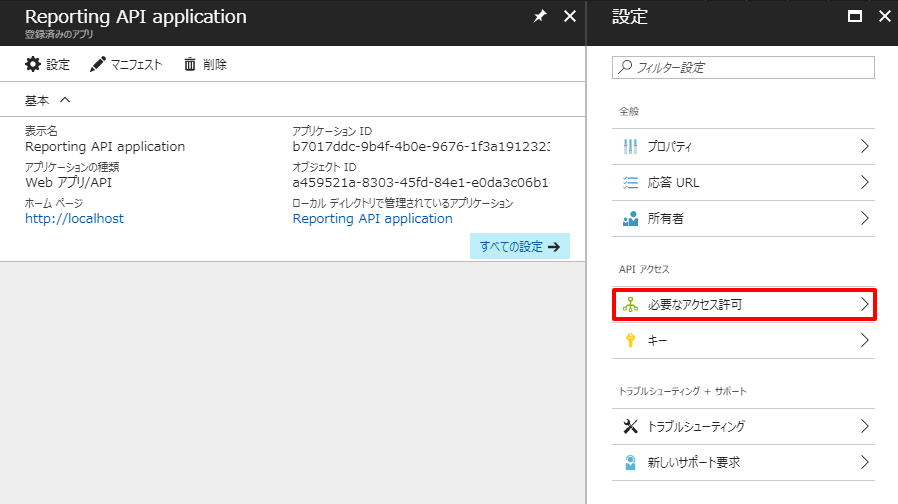The image size is (898, 504).
Task: Select the オブジェクト ID value text
Action: (421, 183)
